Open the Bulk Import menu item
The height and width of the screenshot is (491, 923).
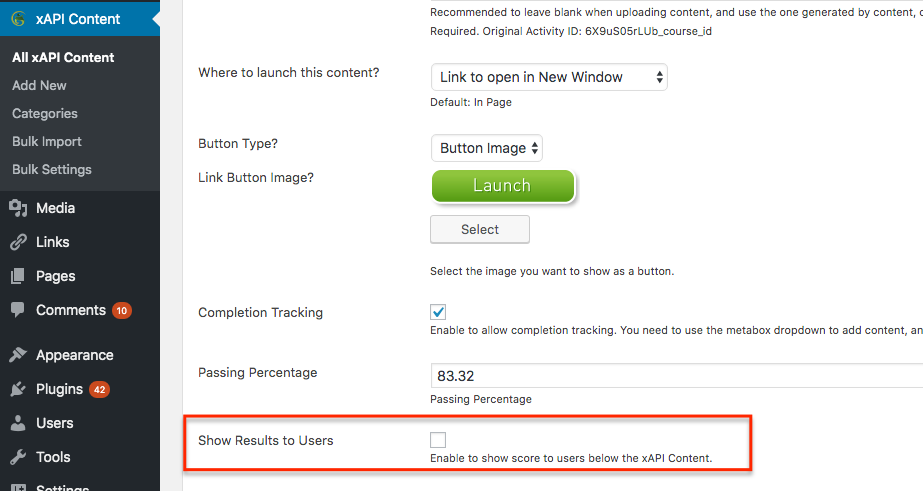[47, 141]
